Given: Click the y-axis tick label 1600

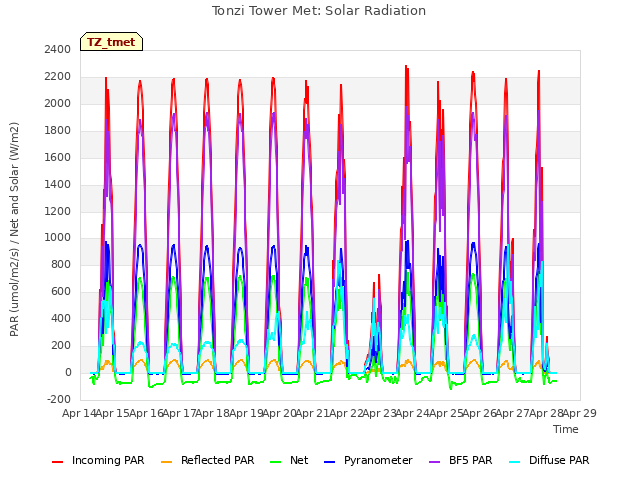Looking at the screenshot, I should click(x=58, y=157).
